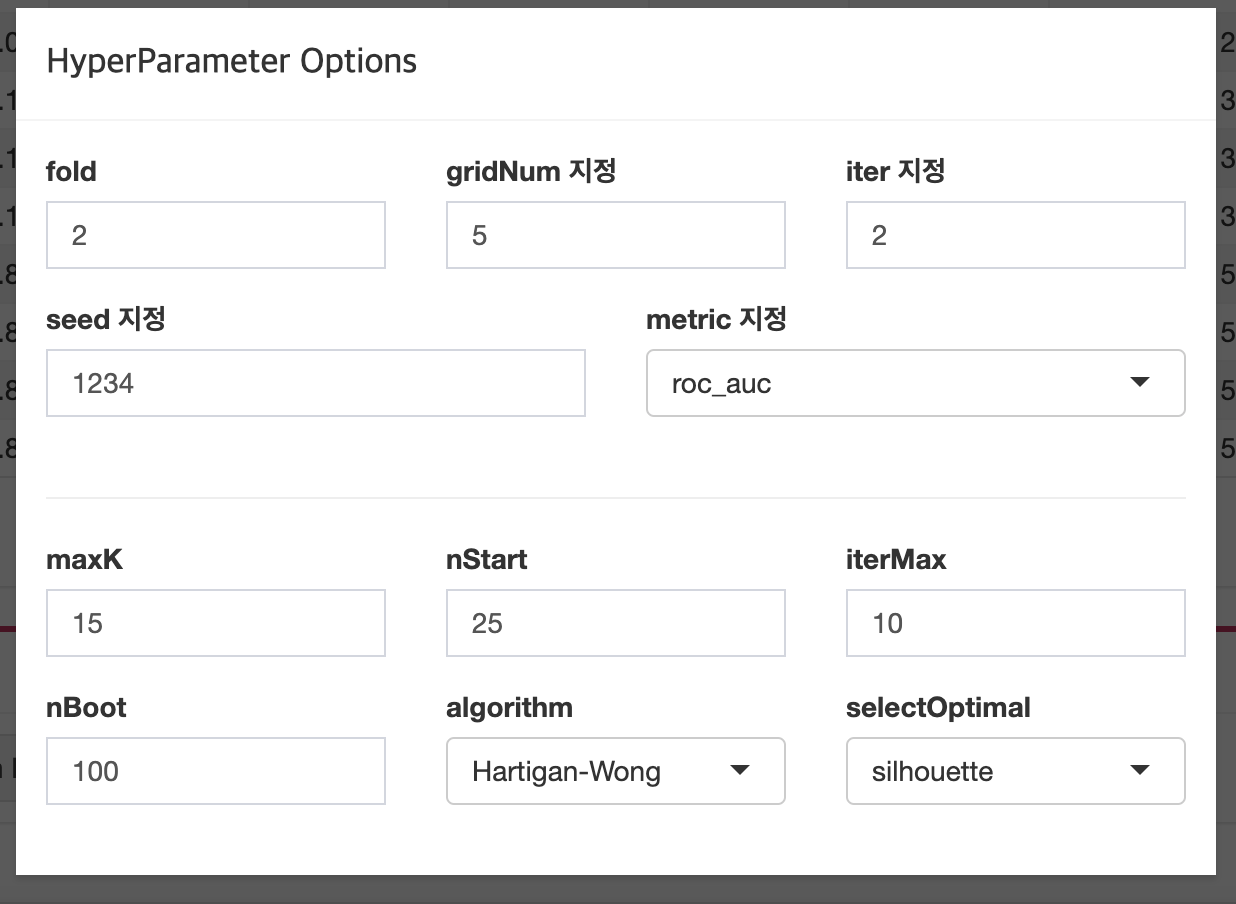Viewport: 1236px width, 904px height.
Task: Select the nStart field containing 25
Action: tap(615, 622)
